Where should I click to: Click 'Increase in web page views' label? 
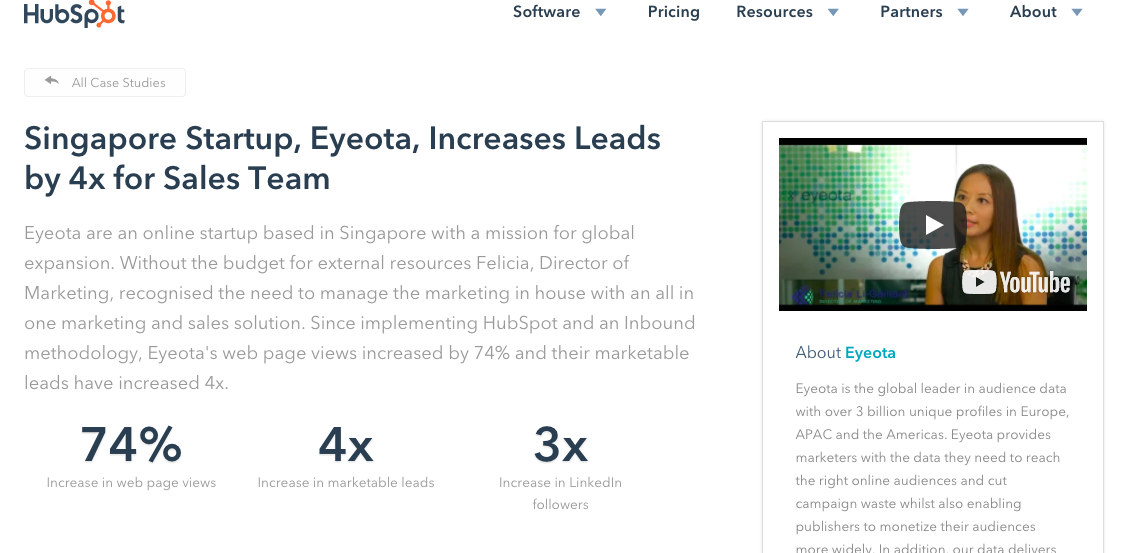[131, 483]
